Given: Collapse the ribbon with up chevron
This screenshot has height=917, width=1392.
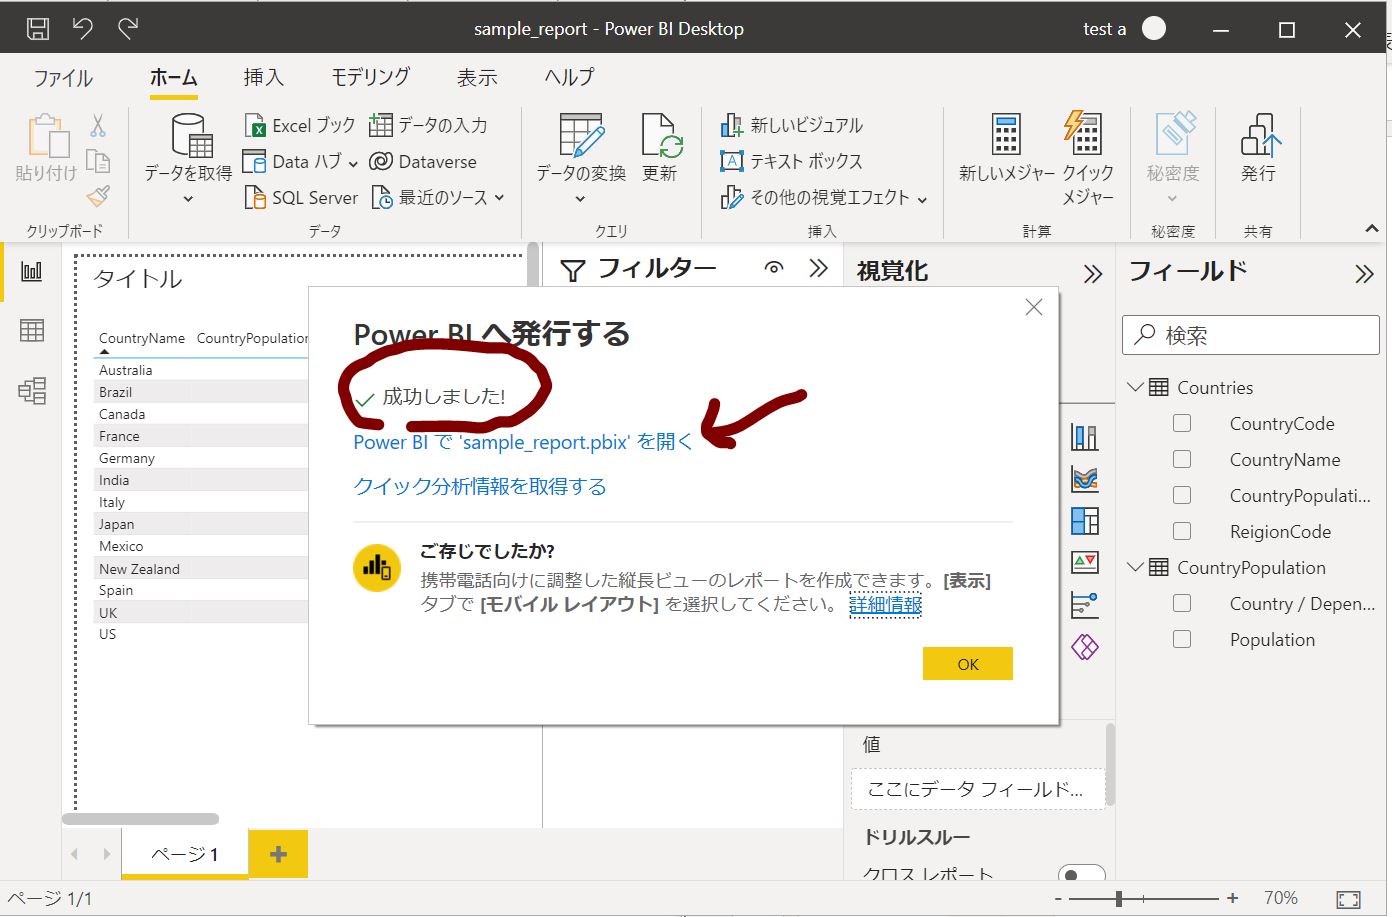Looking at the screenshot, I should pos(1372,229).
